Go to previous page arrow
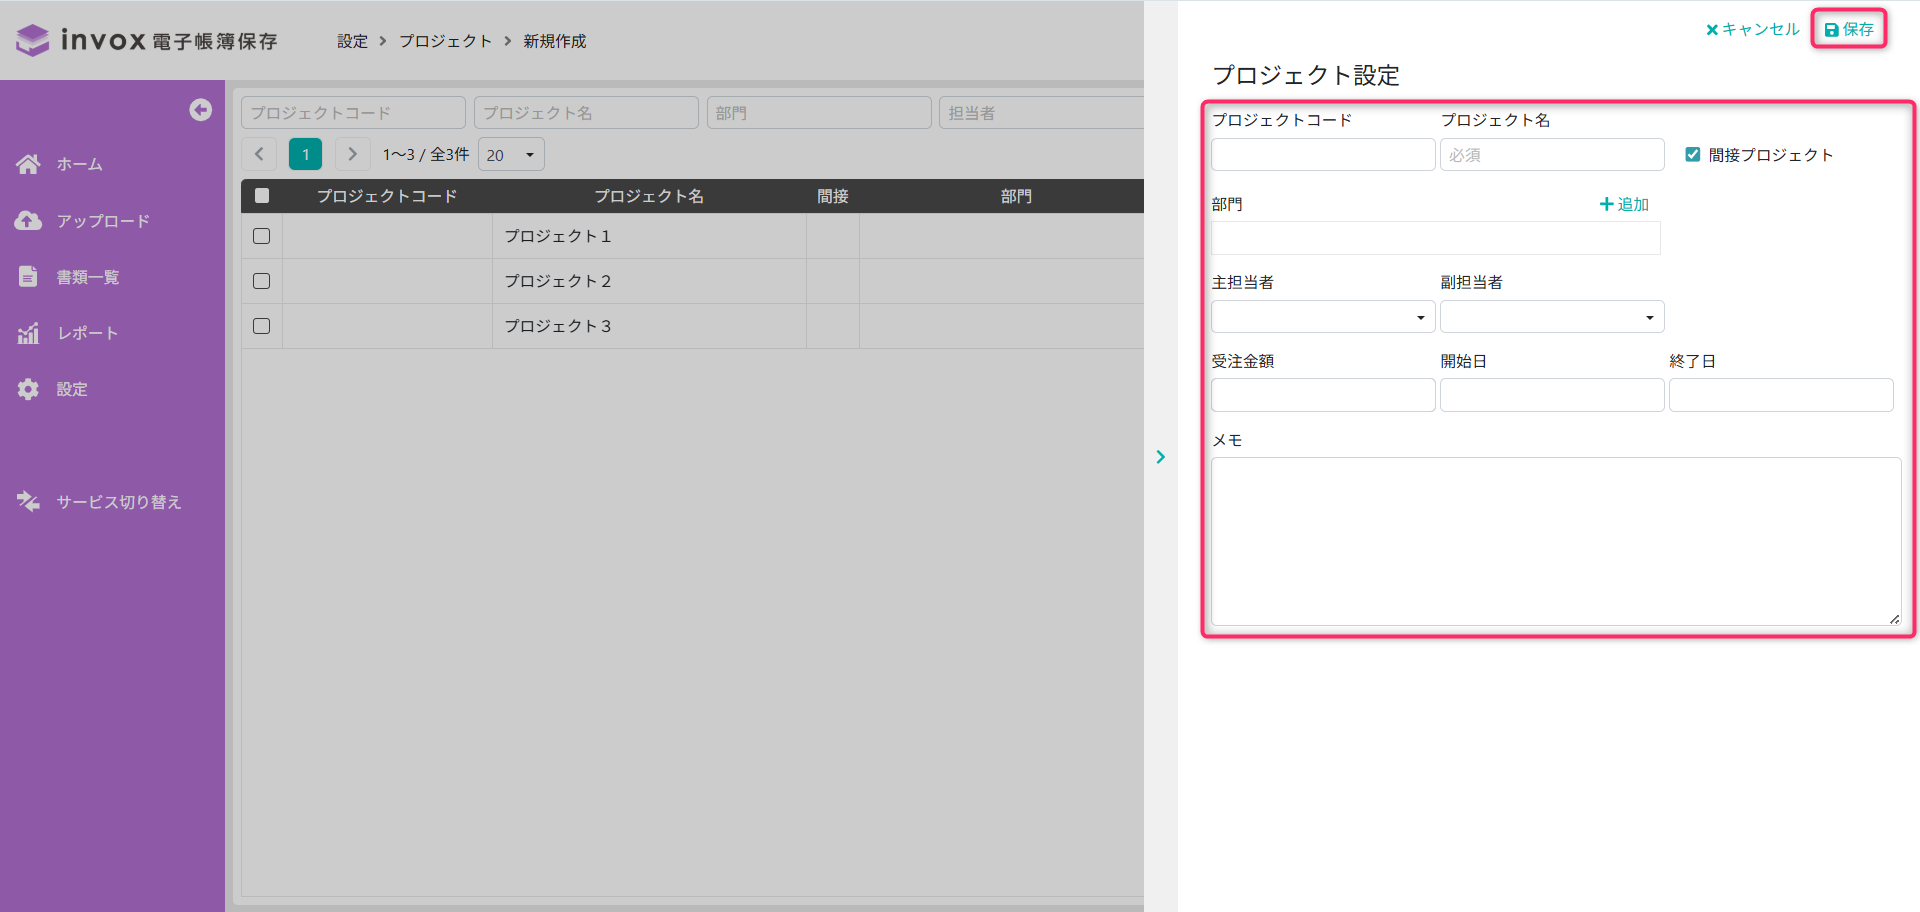Viewport: 1920px width, 912px height. tap(259, 154)
